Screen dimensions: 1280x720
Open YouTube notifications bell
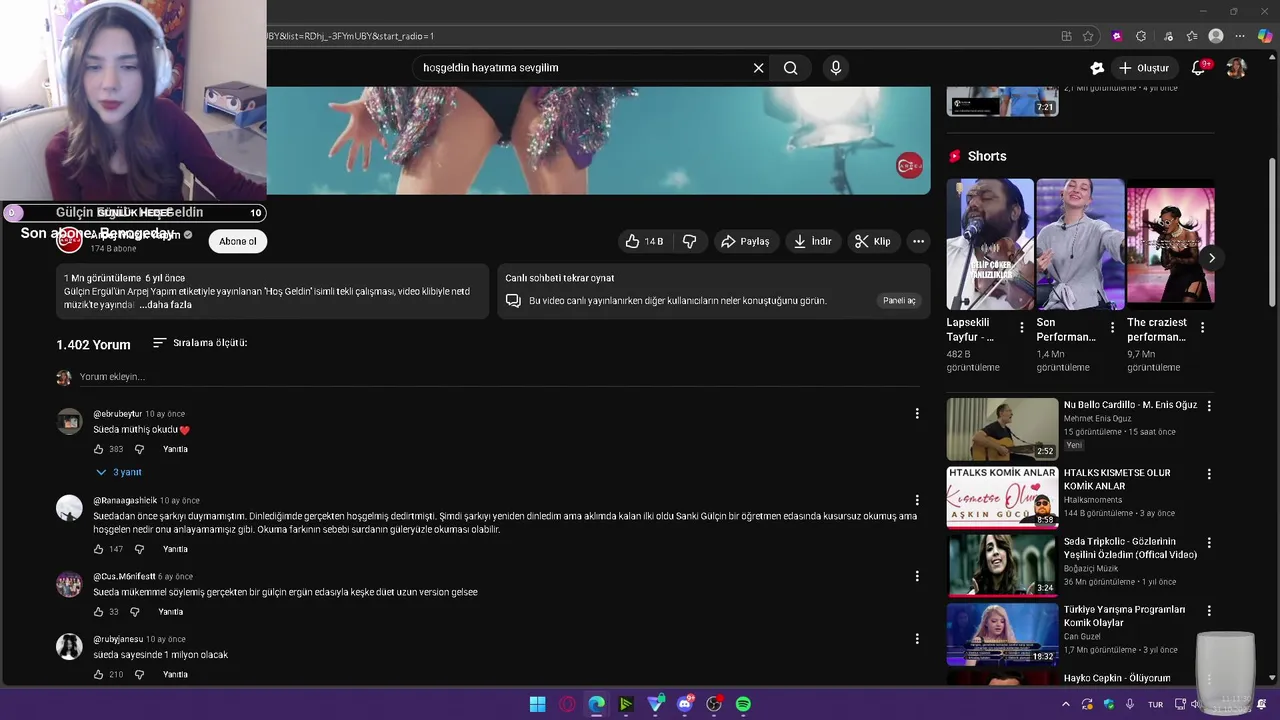[x=1199, y=68]
